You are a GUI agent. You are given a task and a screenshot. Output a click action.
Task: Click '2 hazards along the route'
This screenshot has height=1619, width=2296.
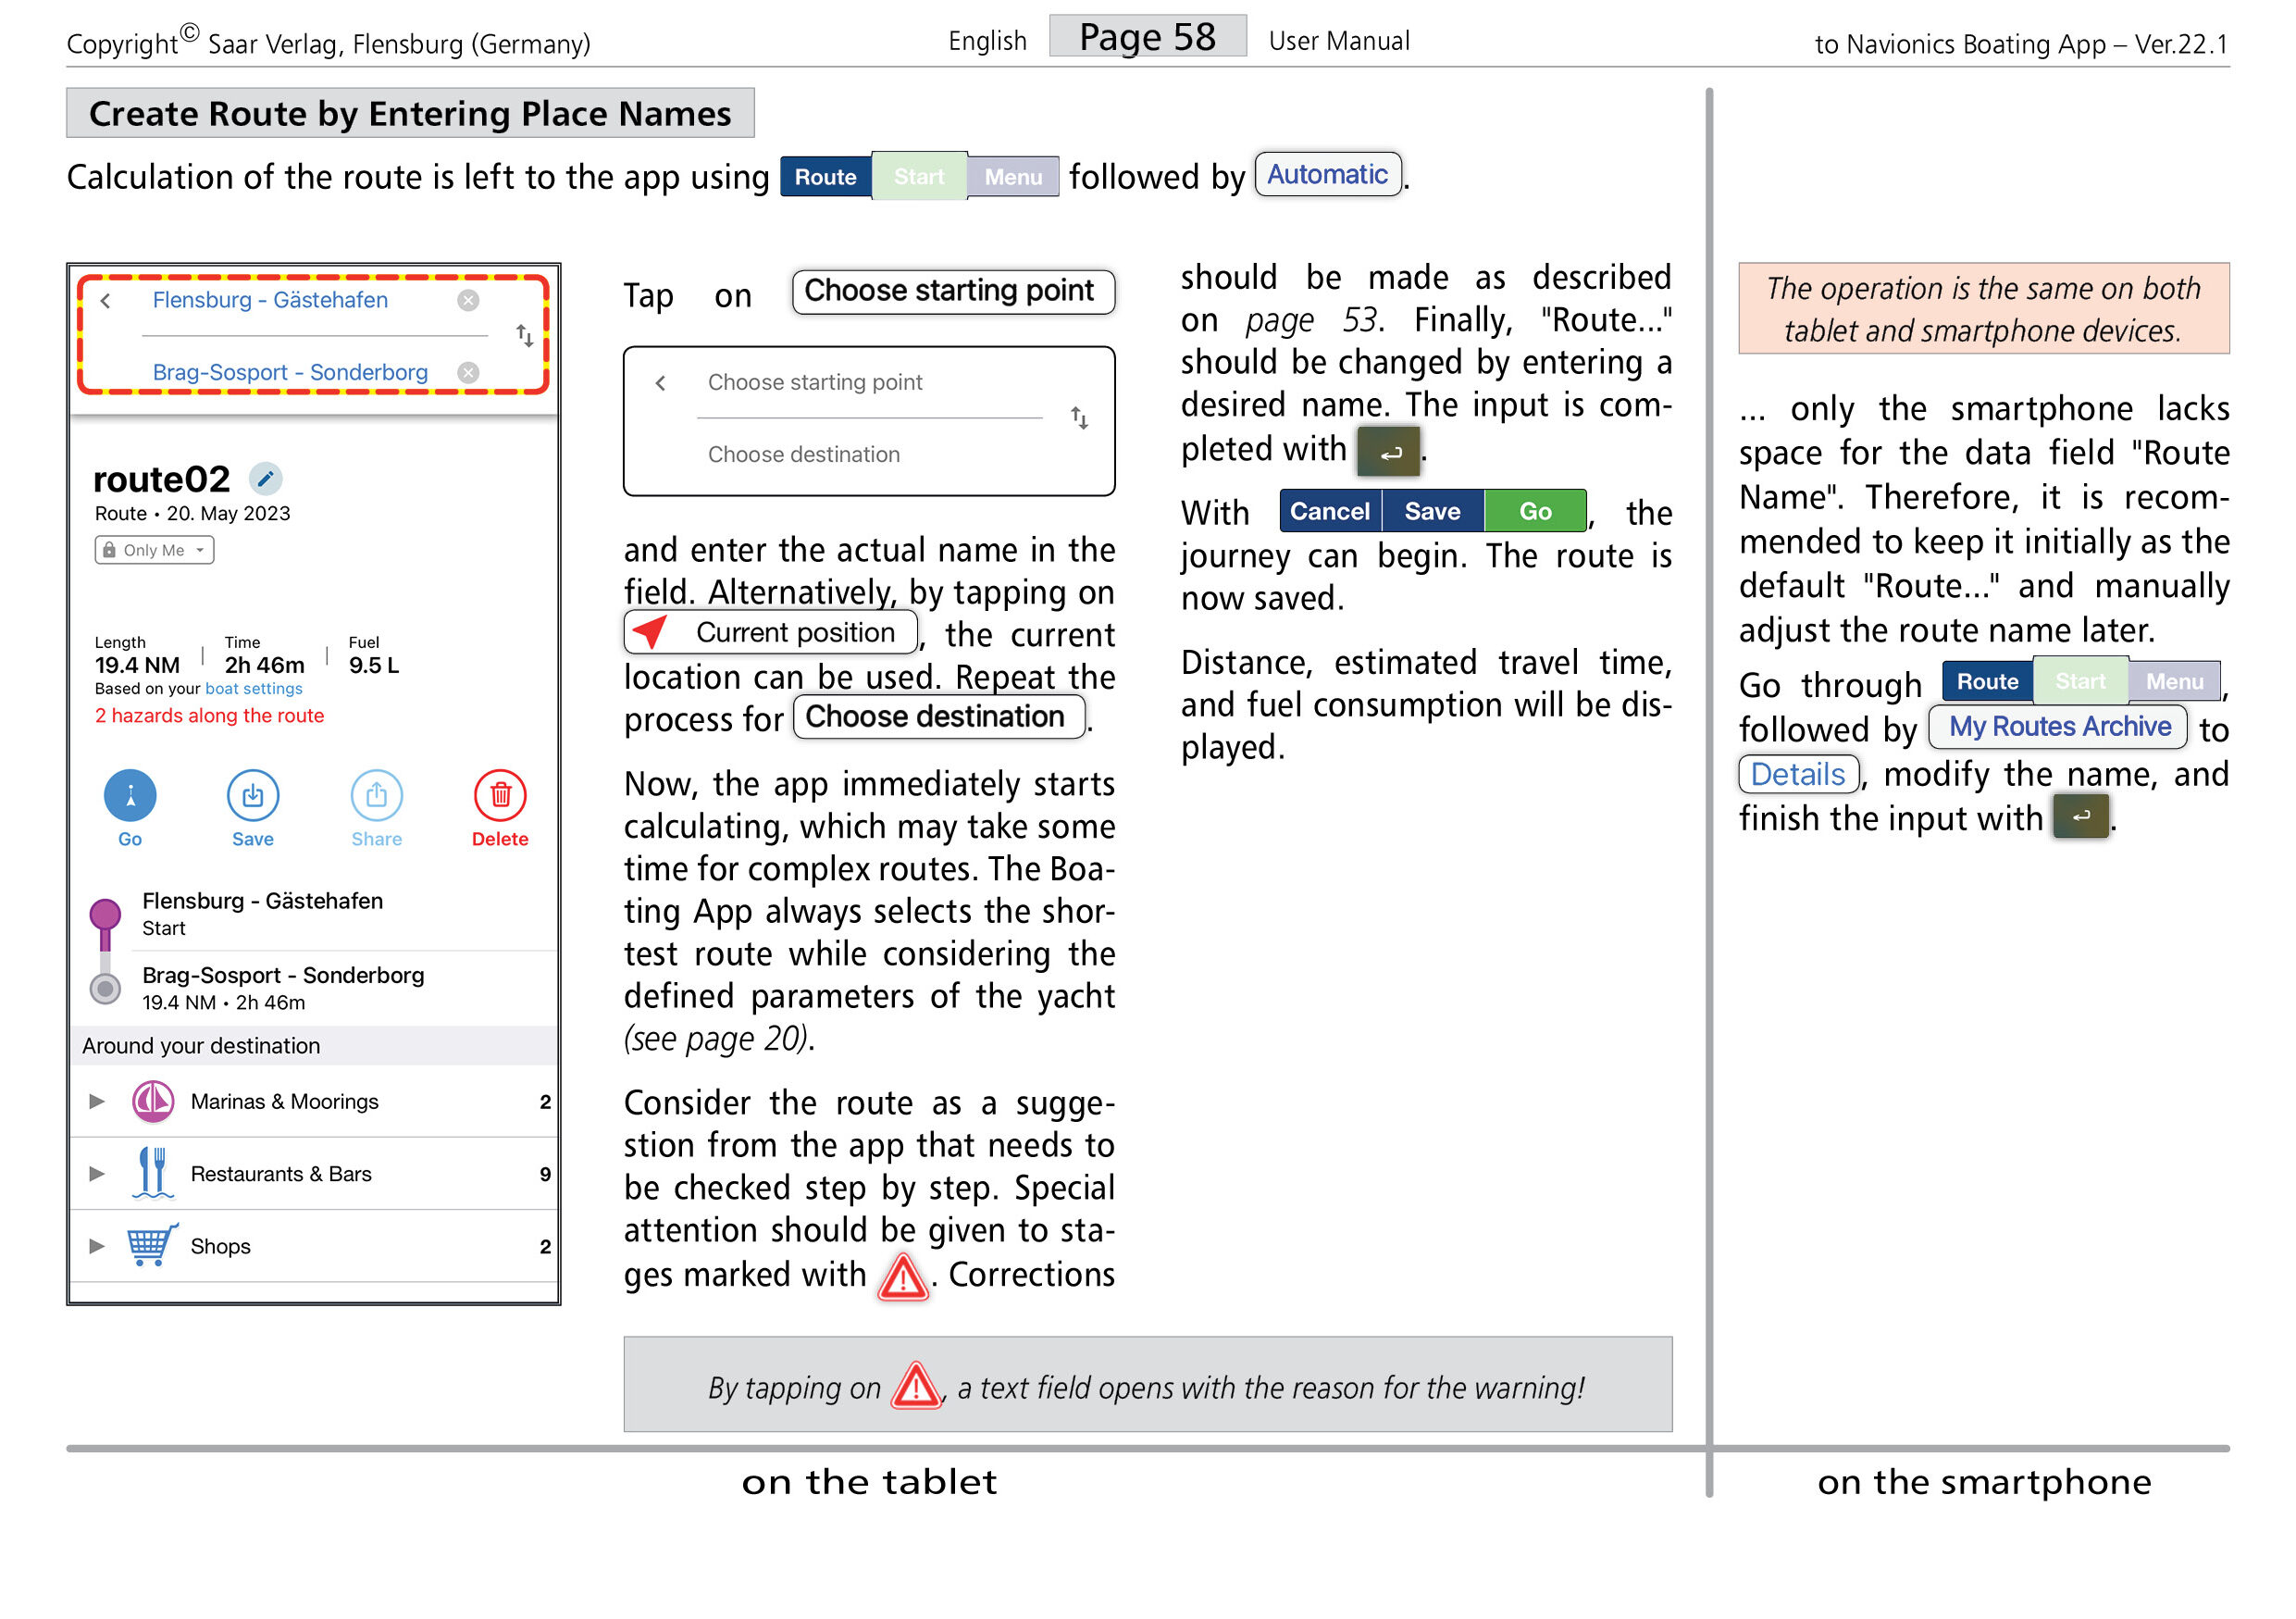pos(209,715)
